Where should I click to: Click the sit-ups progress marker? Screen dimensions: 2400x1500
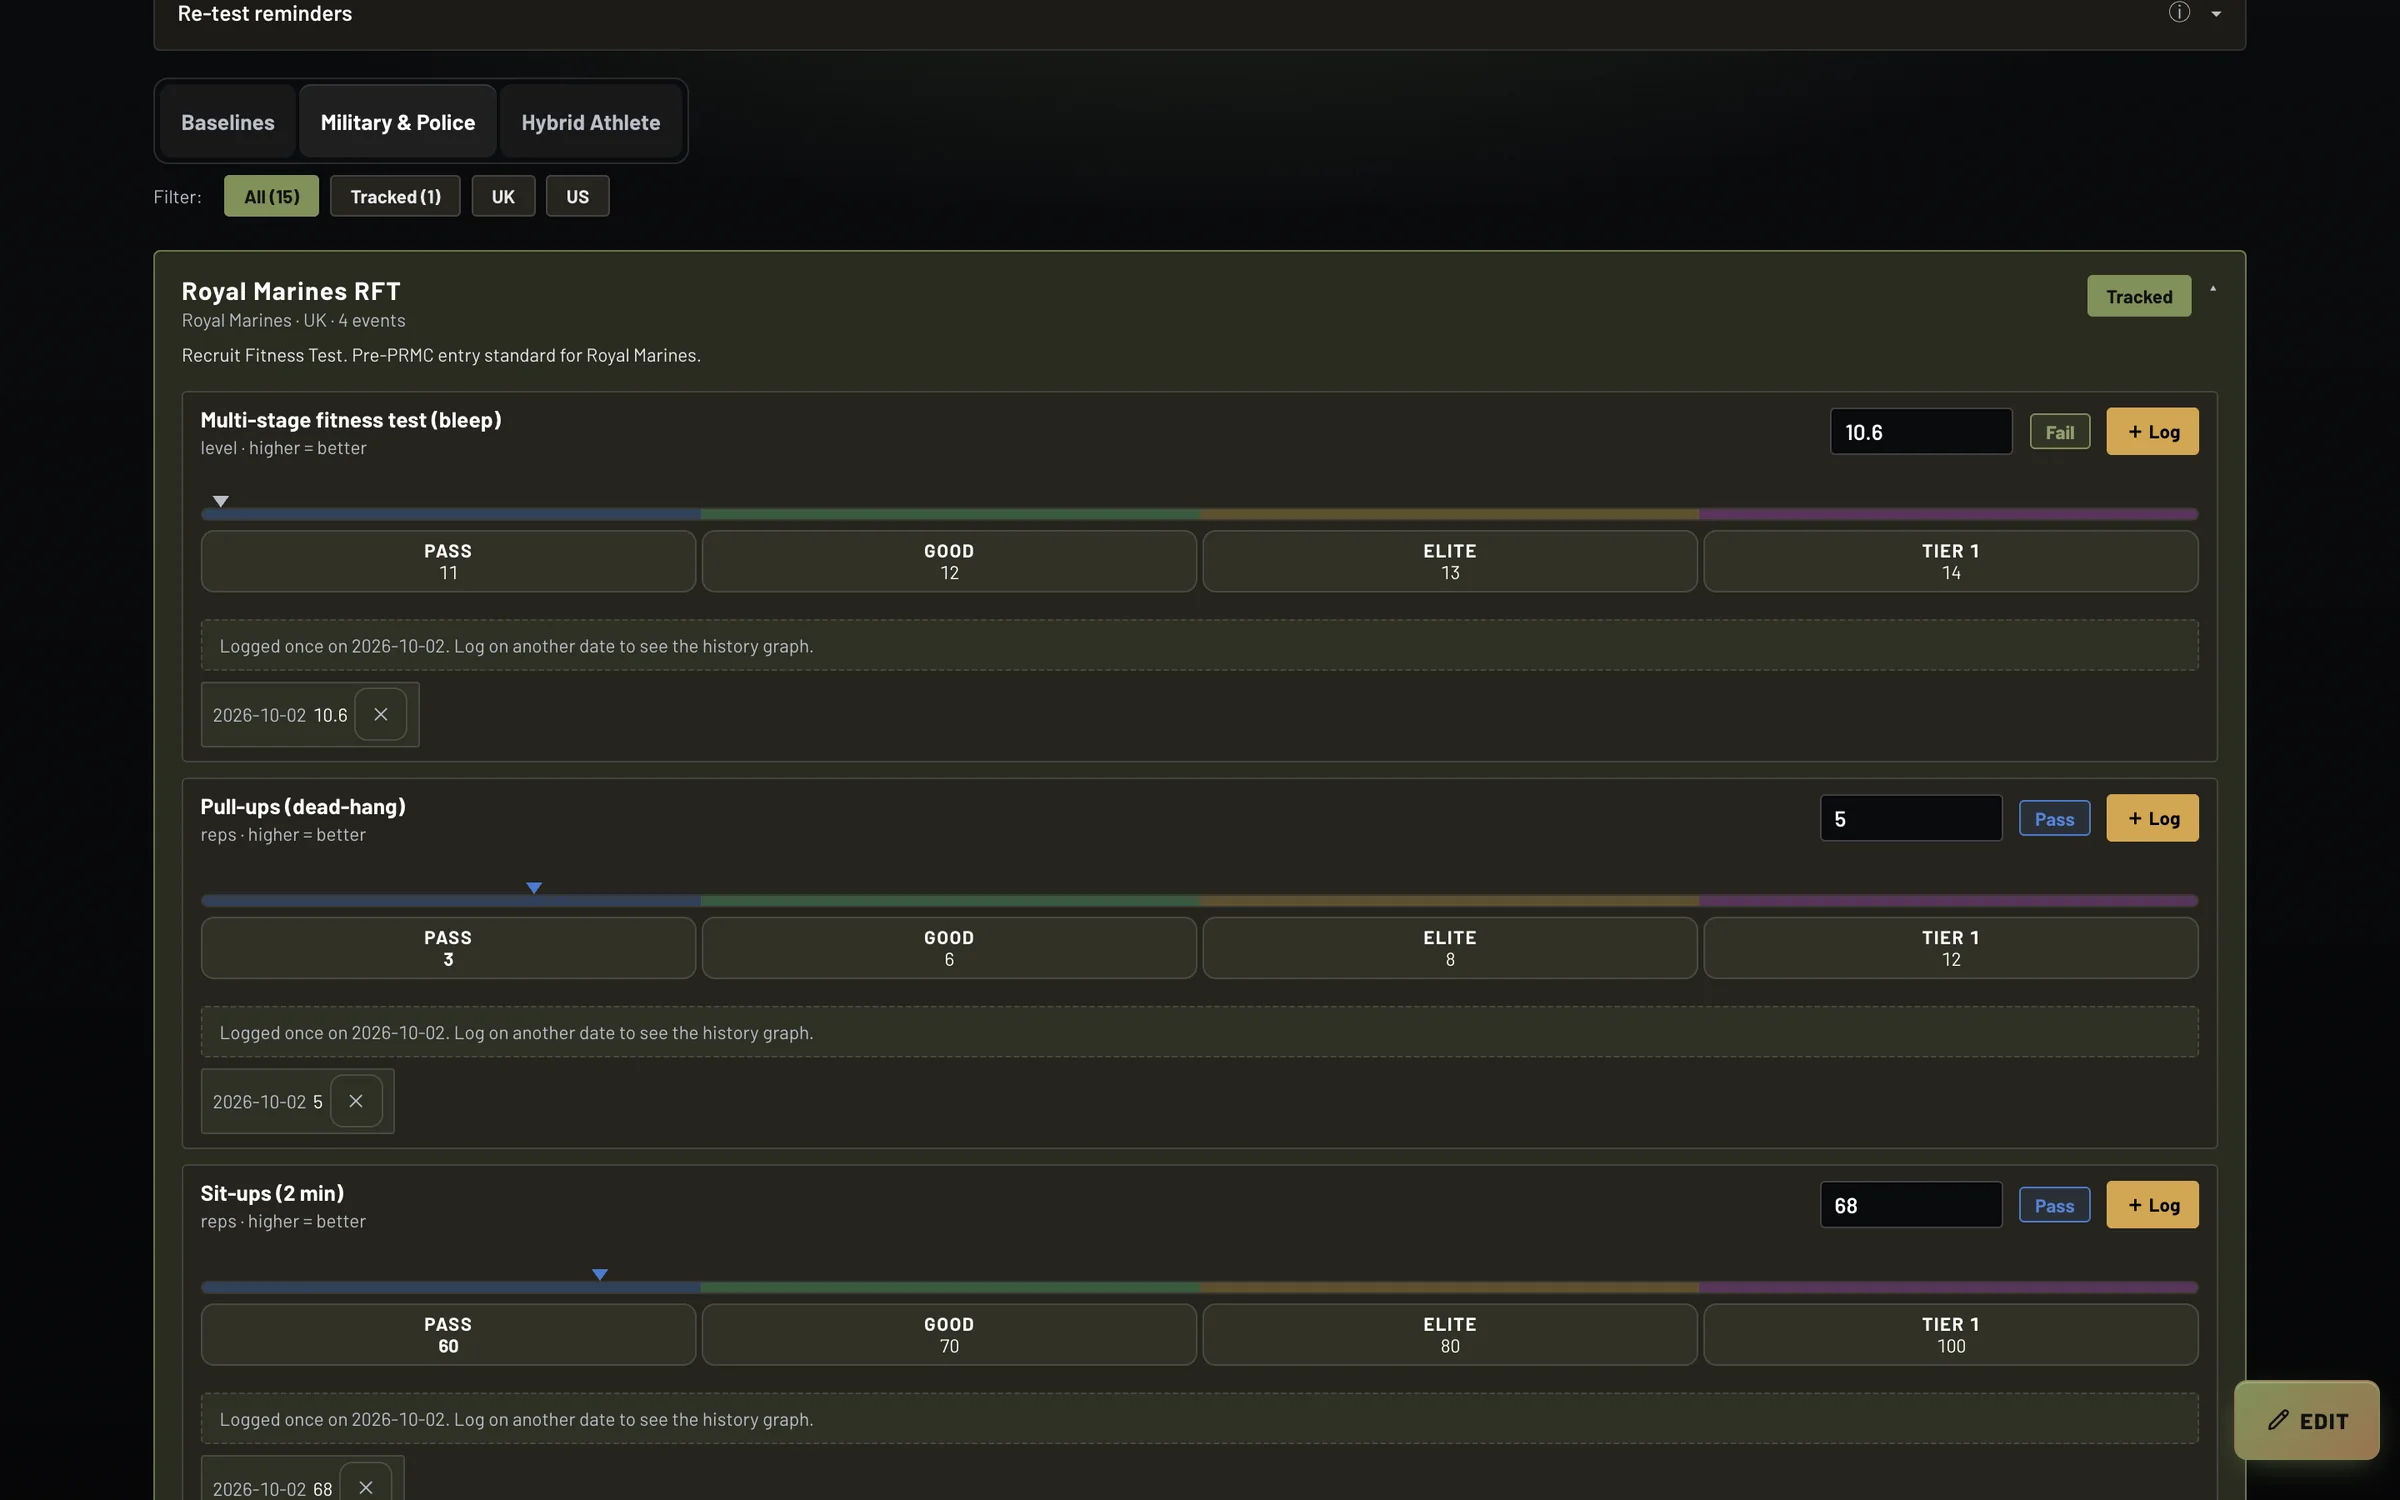click(600, 1274)
